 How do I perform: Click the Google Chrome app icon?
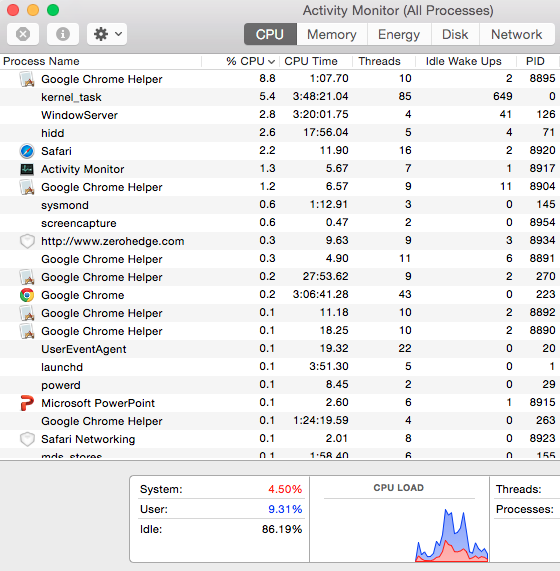coord(27,295)
